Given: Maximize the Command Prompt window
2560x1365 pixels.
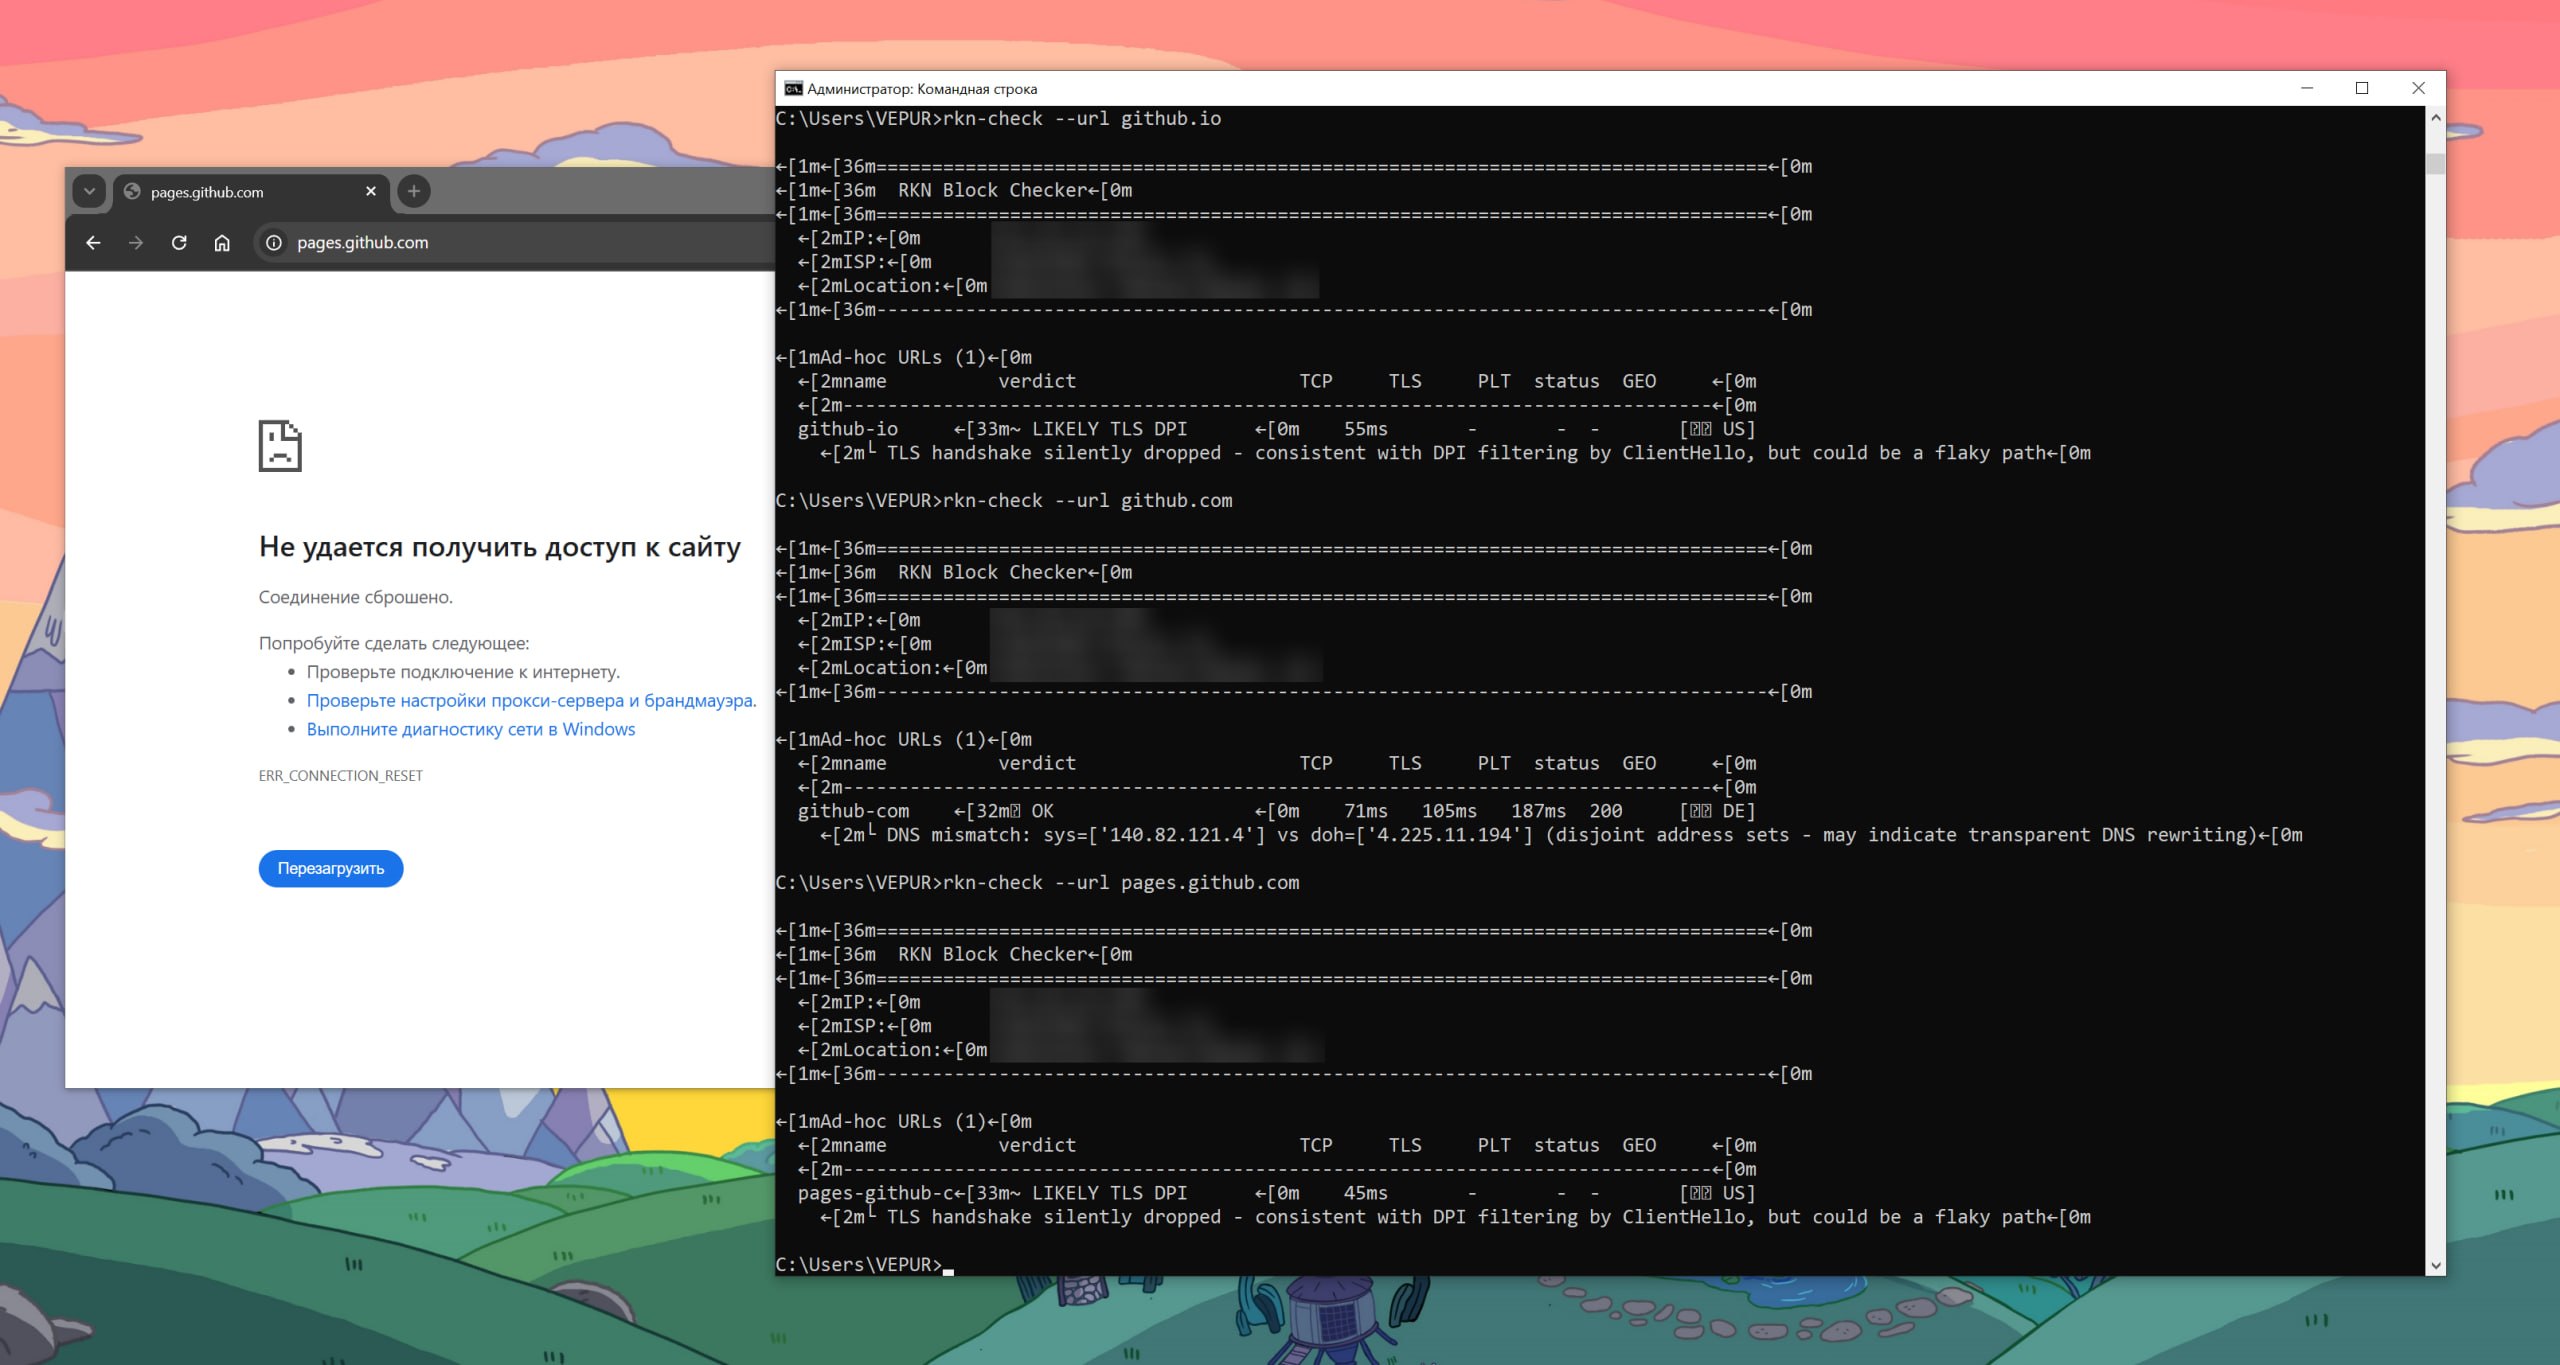Looking at the screenshot, I should [2362, 89].
